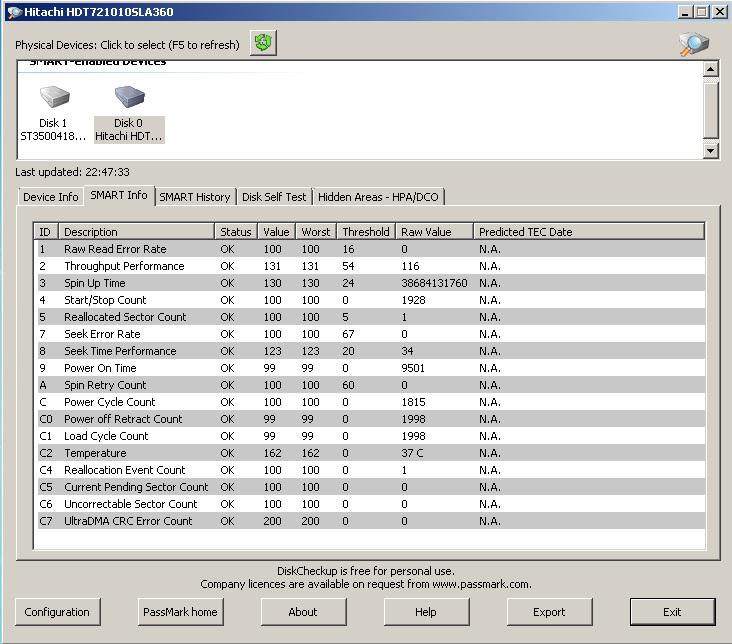
Task: Click the Description column header
Action: coord(137,232)
